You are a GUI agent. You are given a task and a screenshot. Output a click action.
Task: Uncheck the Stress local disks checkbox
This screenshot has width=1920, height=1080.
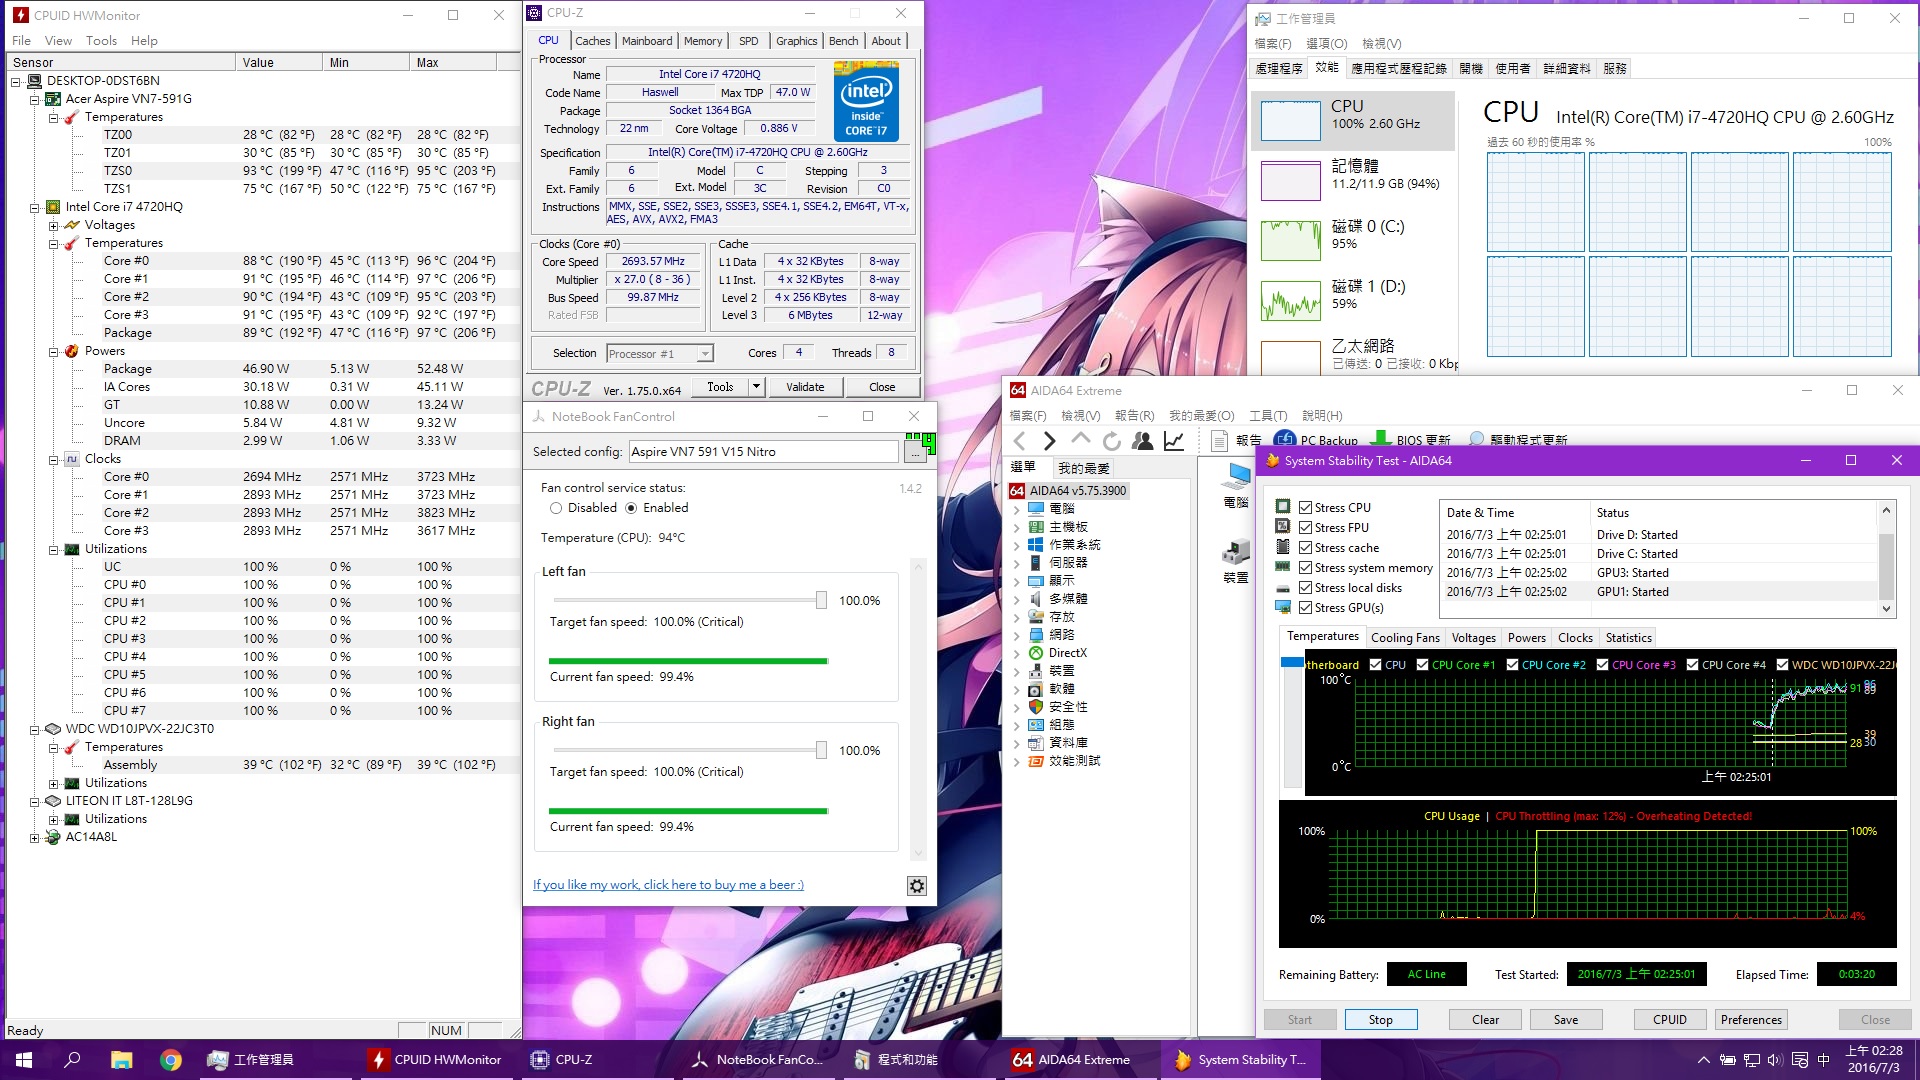point(1305,588)
